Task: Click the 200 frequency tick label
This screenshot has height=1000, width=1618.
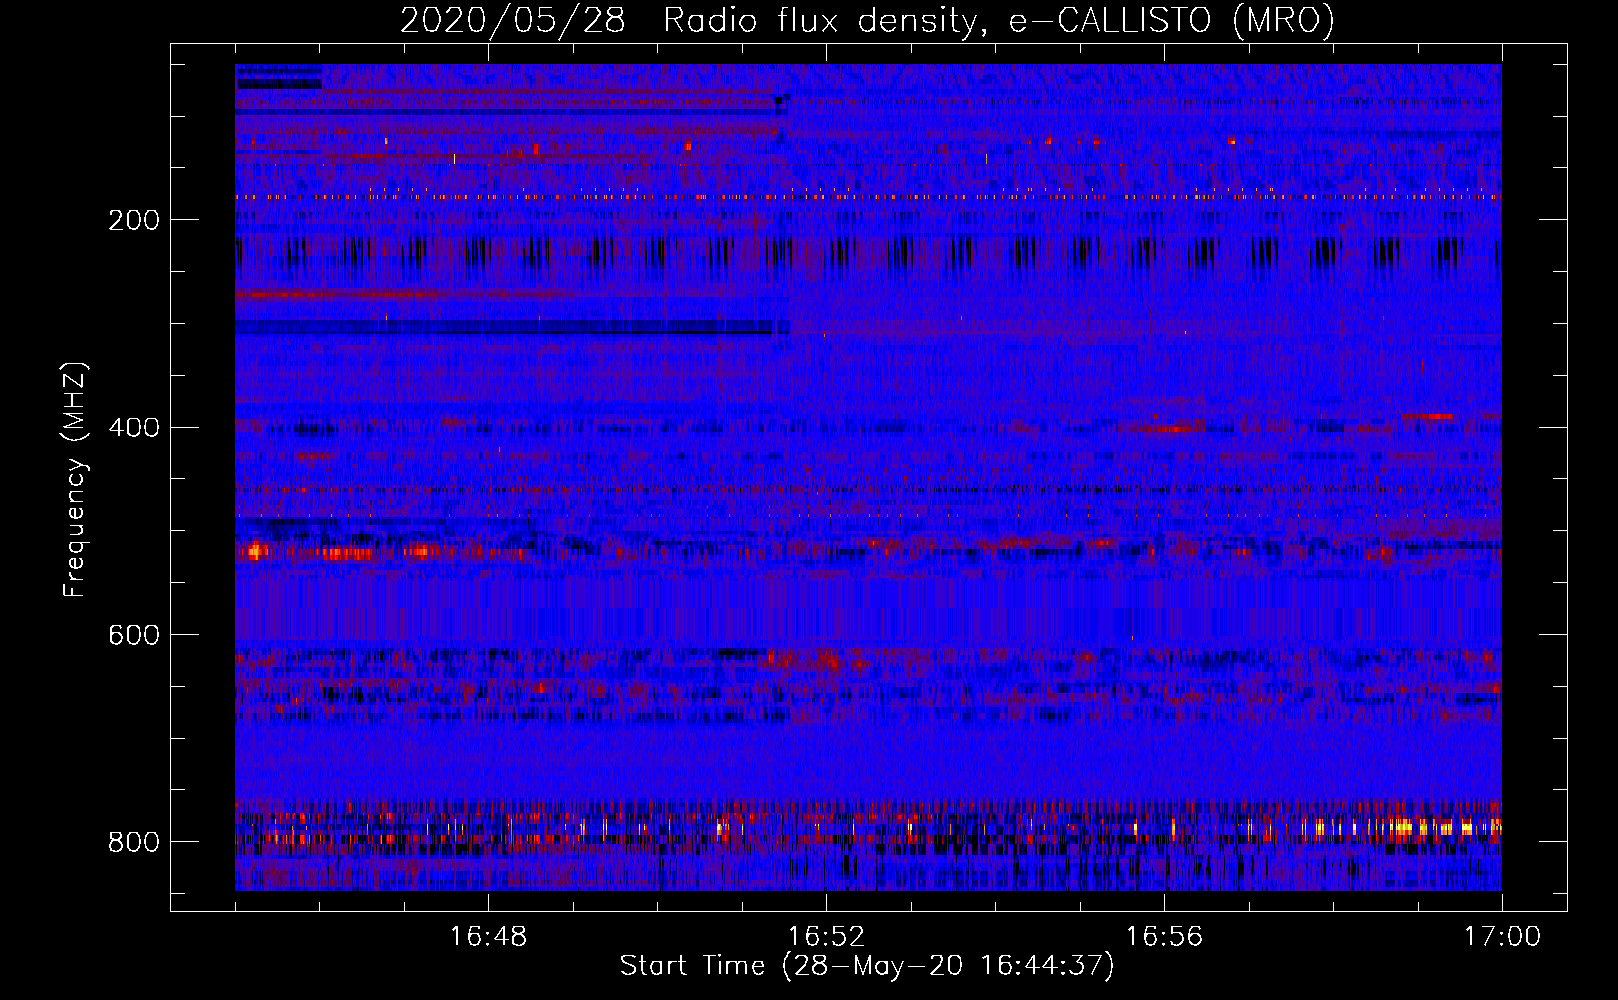Action: [133, 220]
